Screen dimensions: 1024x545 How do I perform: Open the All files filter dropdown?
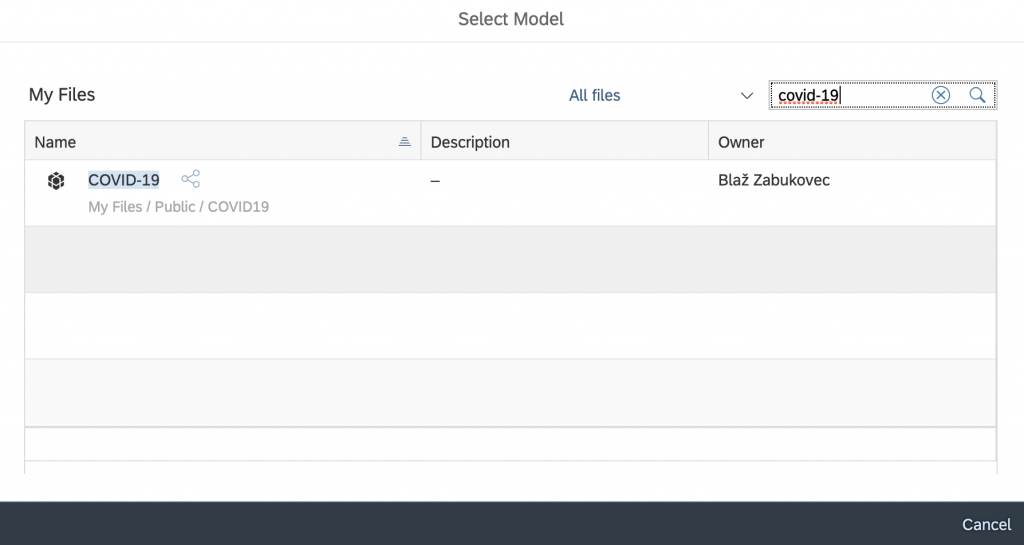coord(661,95)
